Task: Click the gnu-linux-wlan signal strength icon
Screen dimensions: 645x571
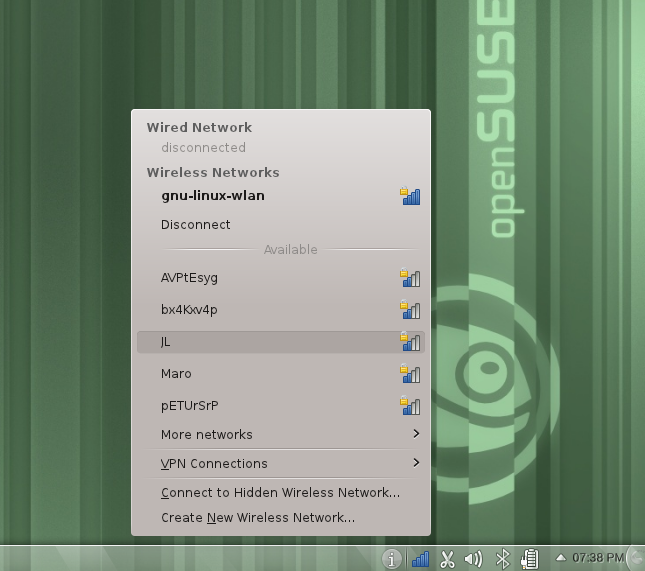Action: (x=410, y=196)
